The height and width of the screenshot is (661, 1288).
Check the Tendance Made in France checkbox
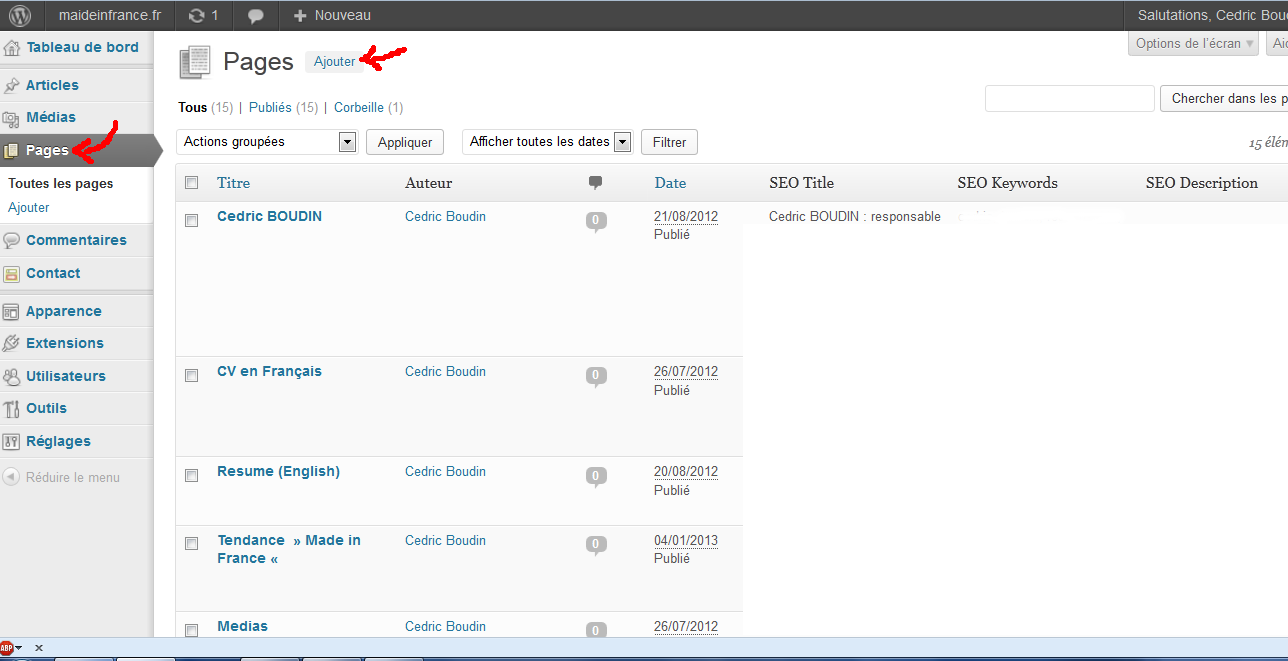coord(192,543)
